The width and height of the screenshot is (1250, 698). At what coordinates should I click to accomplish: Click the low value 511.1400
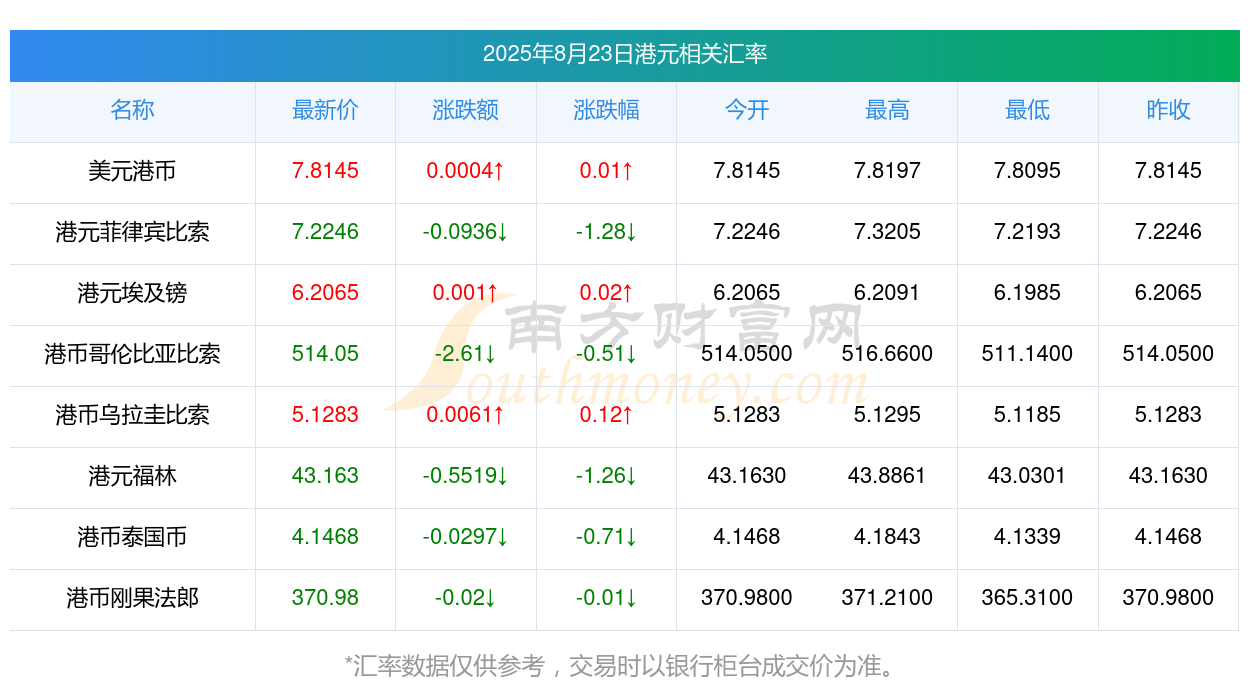1028,354
